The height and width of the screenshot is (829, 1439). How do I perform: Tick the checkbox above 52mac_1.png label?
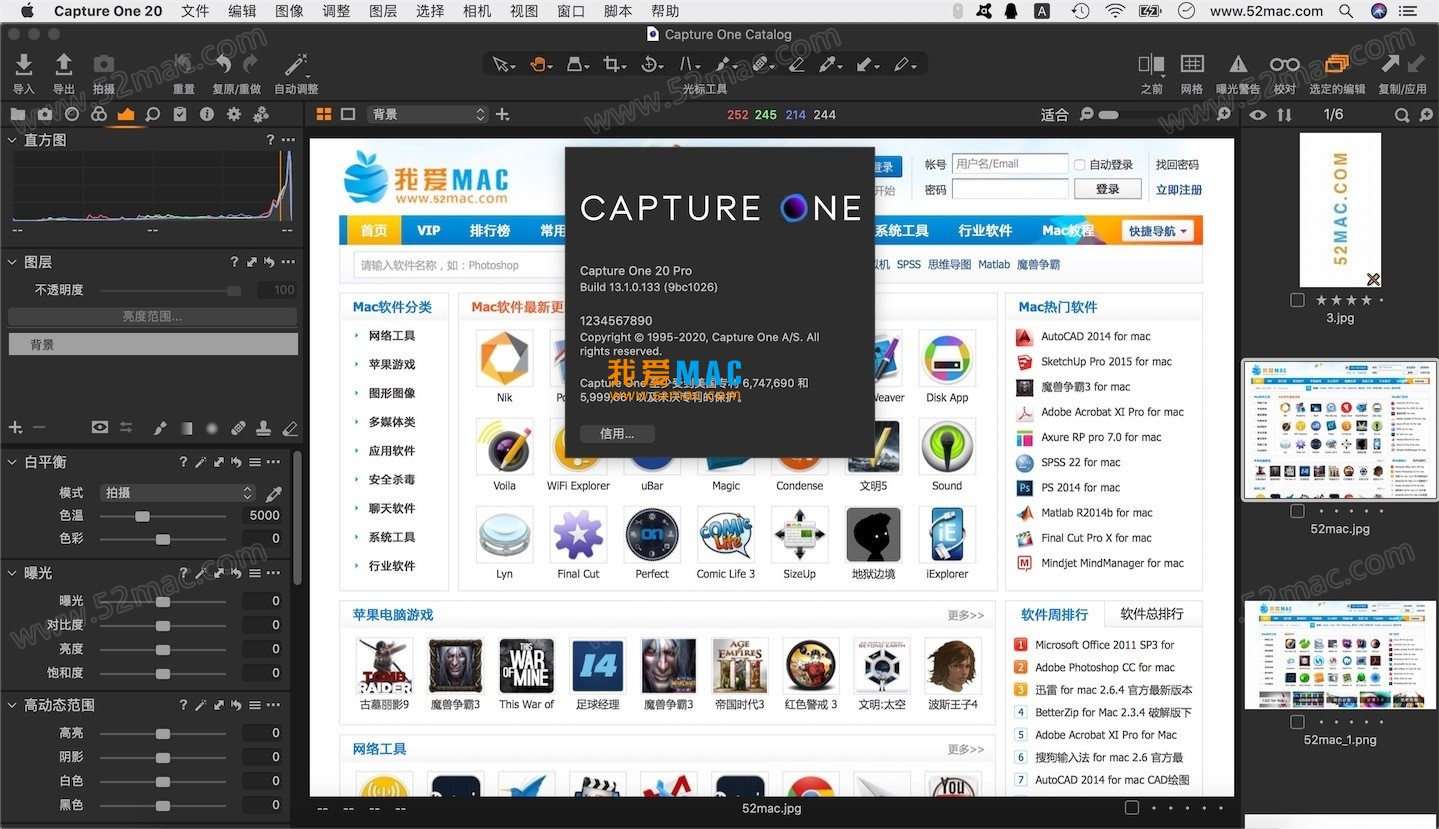pyautogui.click(x=1297, y=722)
